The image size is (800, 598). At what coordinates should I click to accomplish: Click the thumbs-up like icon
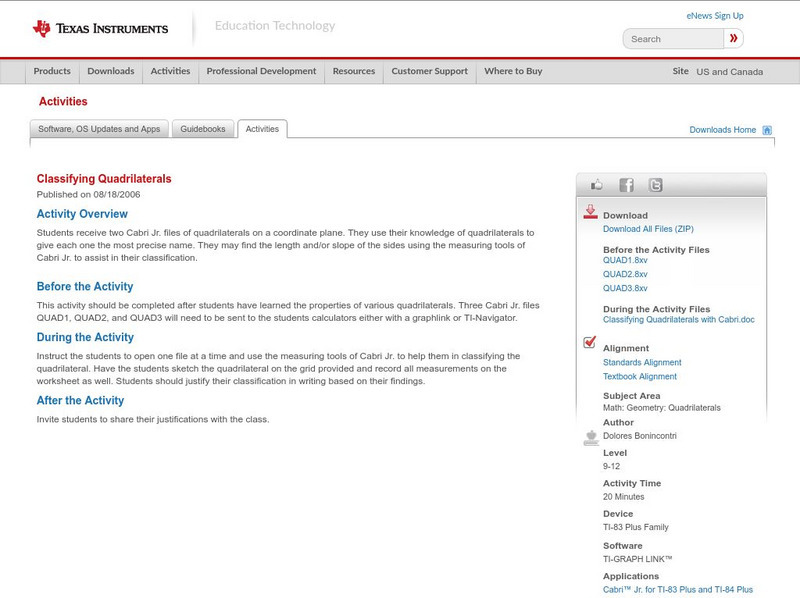tap(596, 185)
